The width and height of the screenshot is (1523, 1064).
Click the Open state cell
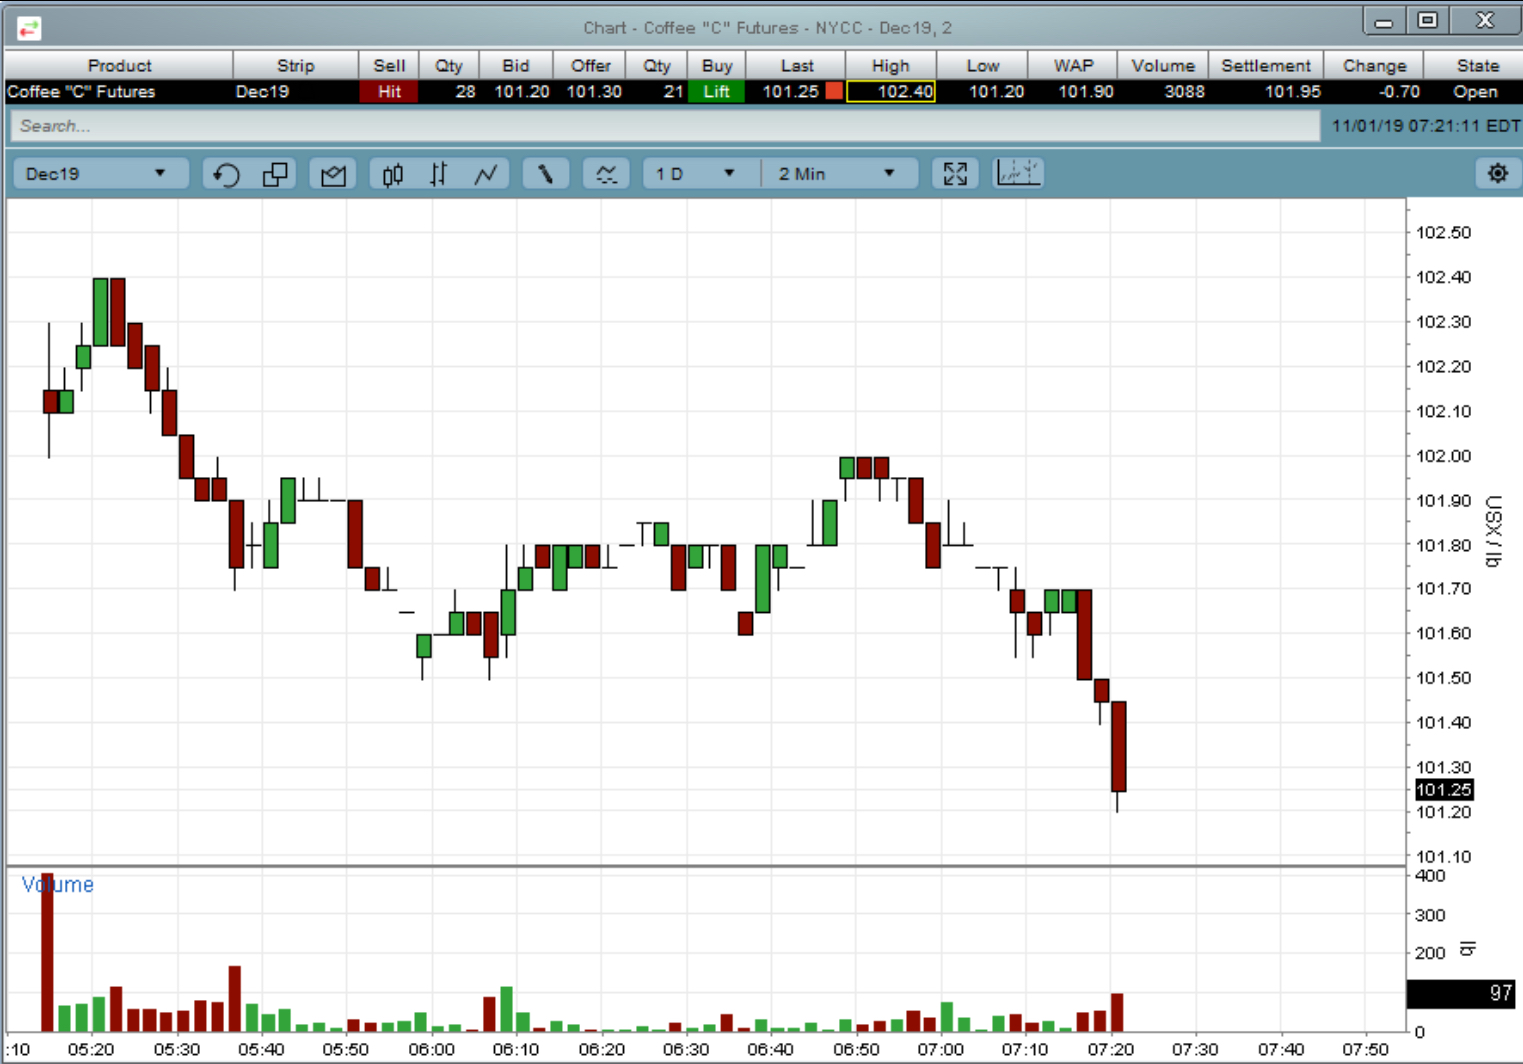tap(1475, 92)
